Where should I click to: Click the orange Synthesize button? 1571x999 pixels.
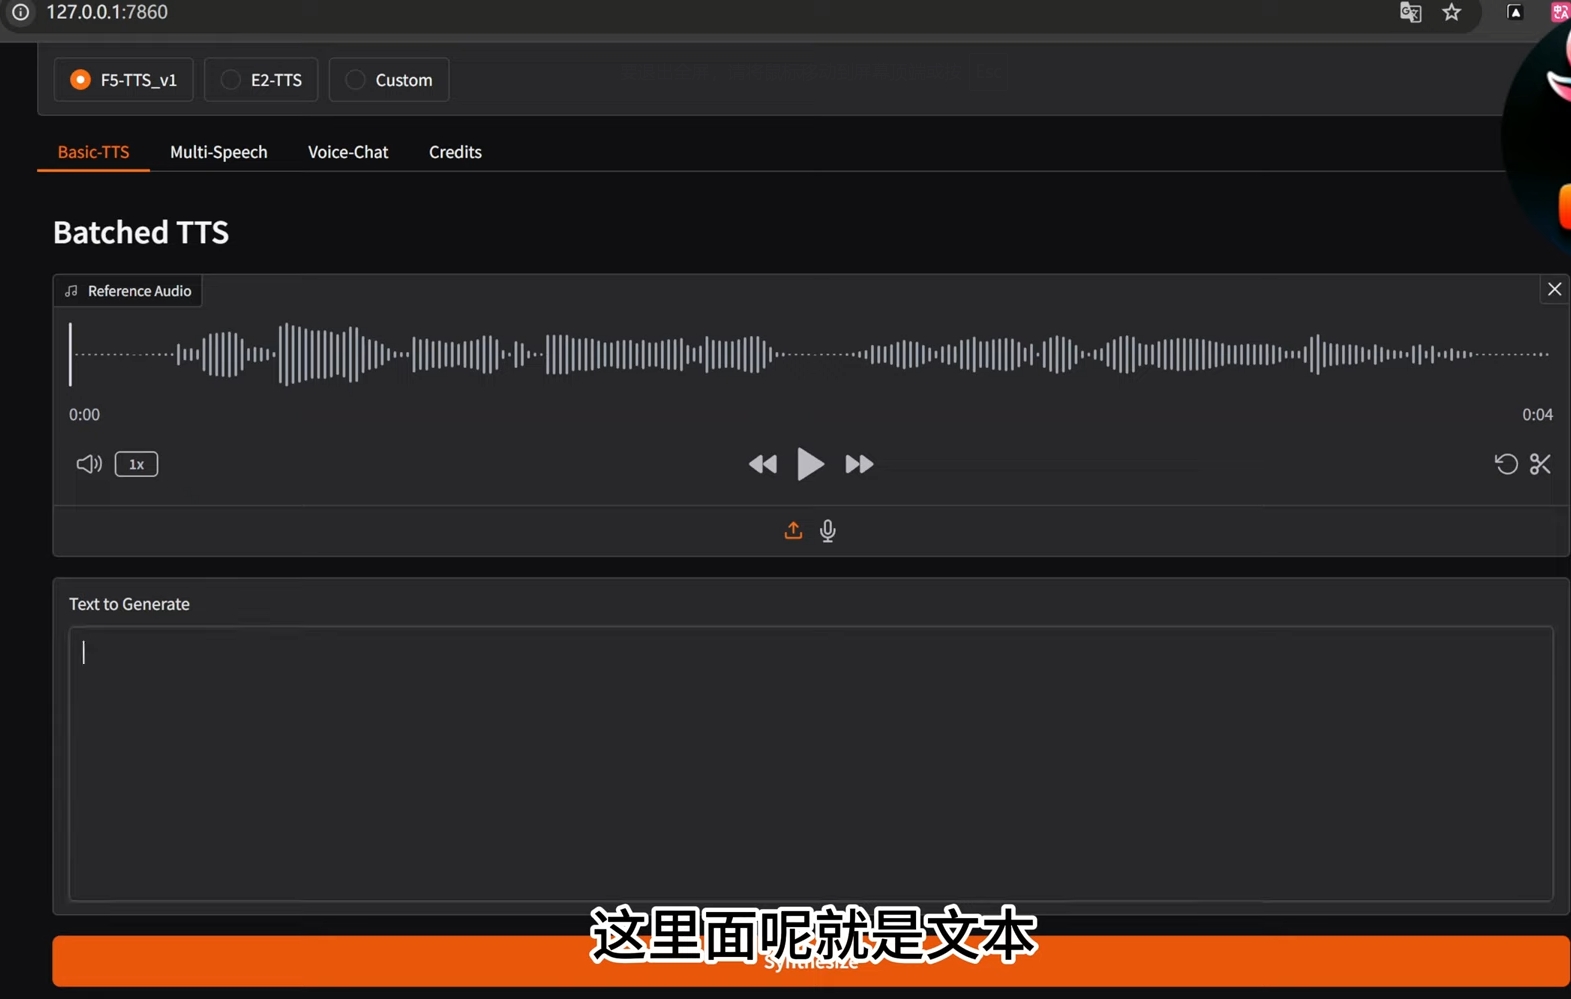pyautogui.click(x=811, y=961)
